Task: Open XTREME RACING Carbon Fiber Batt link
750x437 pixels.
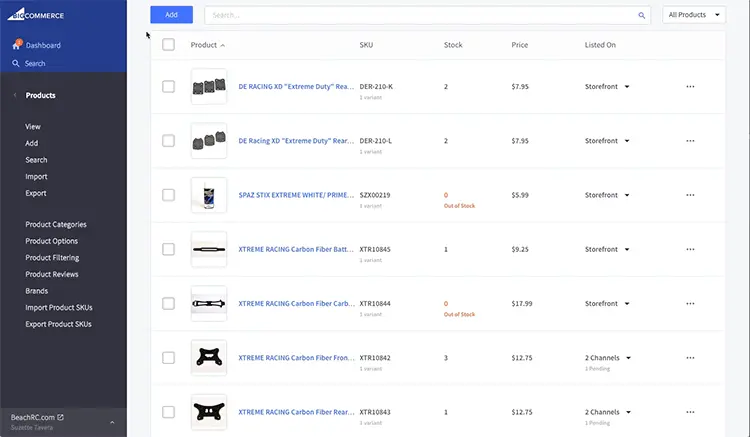Action: click(x=296, y=249)
